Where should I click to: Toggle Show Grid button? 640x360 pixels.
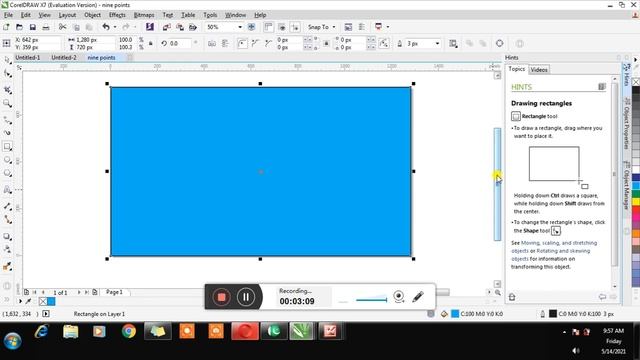click(282, 27)
